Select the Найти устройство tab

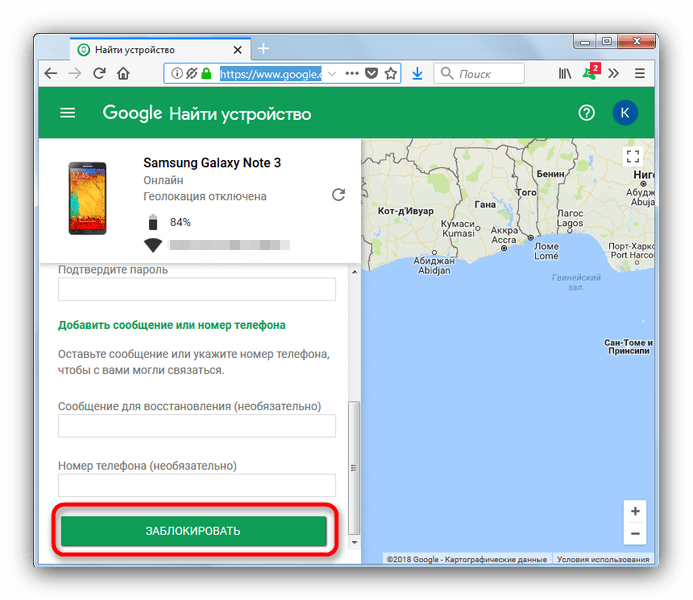[x=160, y=49]
